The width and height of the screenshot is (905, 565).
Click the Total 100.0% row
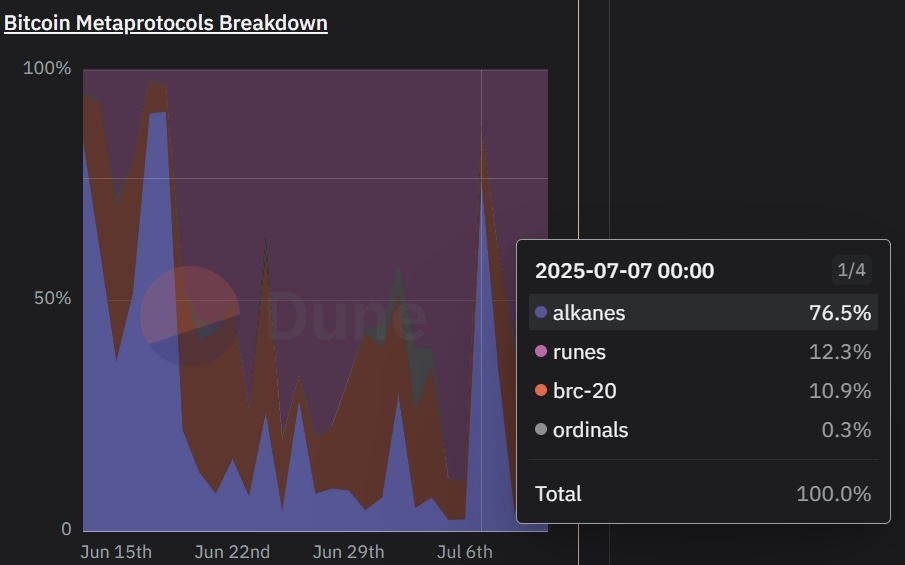click(x=703, y=493)
